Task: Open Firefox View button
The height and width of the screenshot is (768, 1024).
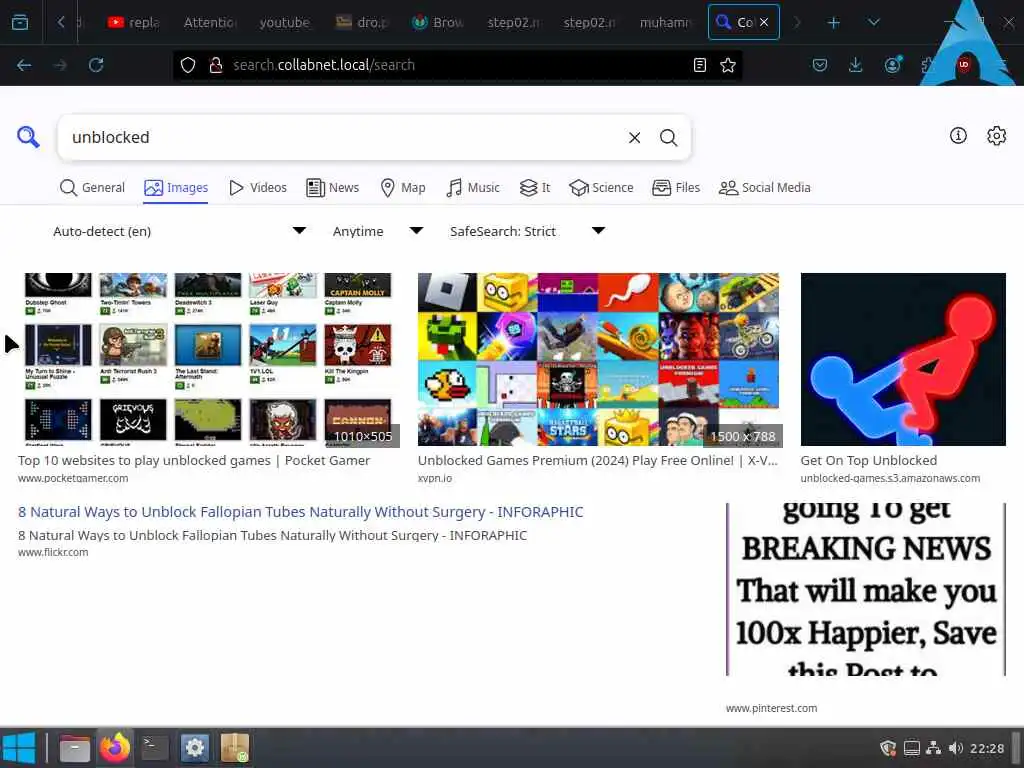Action: [20, 23]
